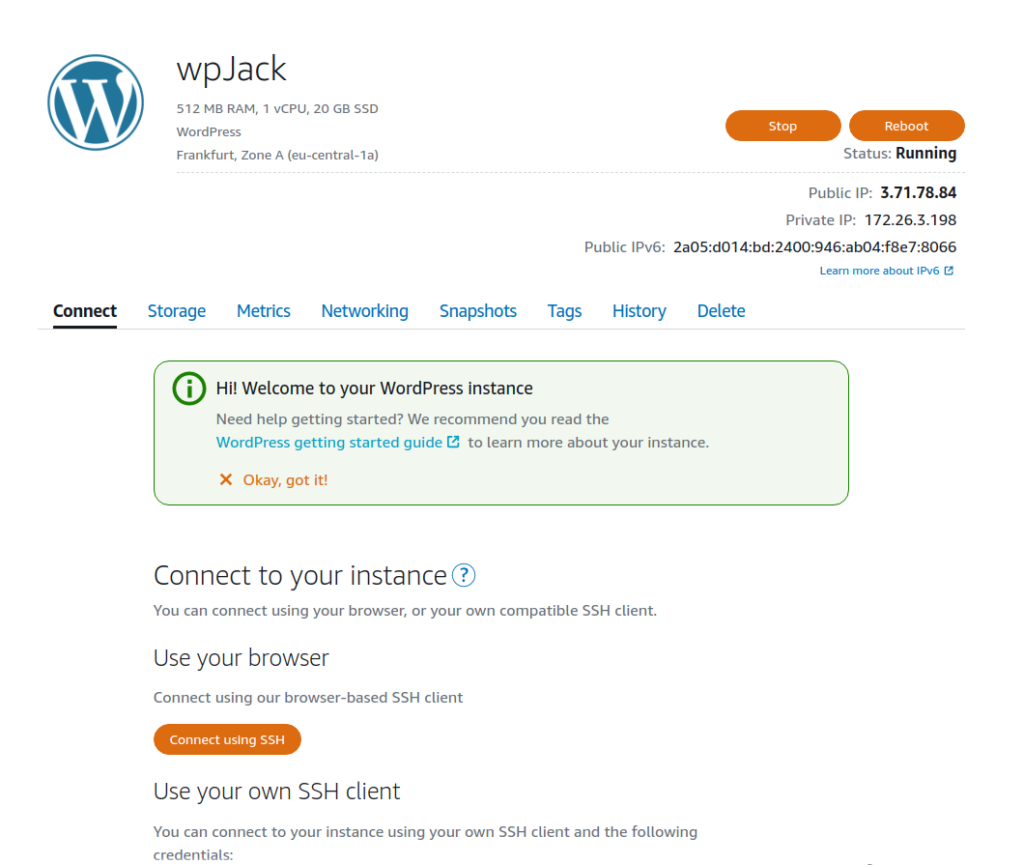Open the Metrics tab
The height and width of the screenshot is (865, 1024).
[263, 311]
